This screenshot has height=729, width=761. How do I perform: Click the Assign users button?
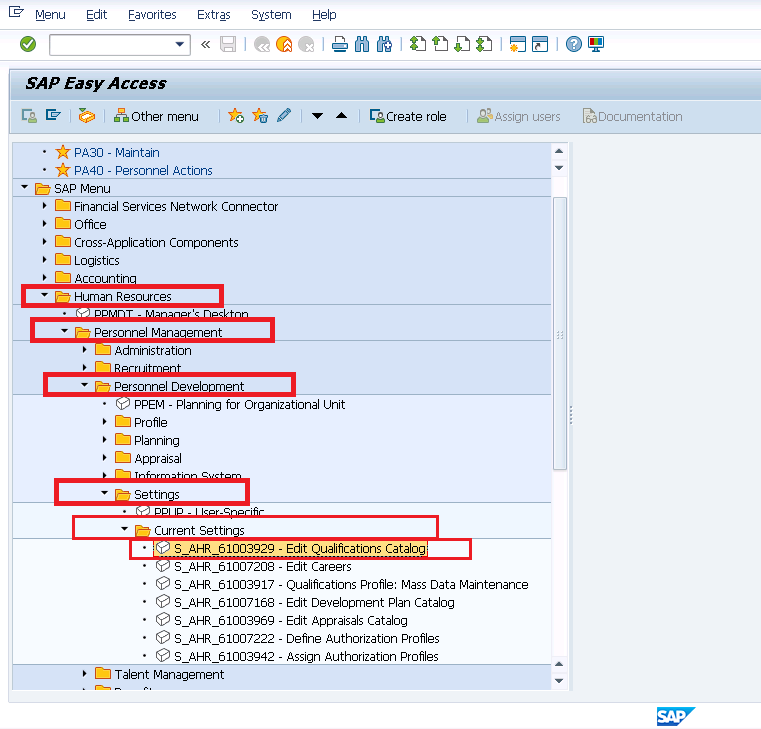(518, 116)
